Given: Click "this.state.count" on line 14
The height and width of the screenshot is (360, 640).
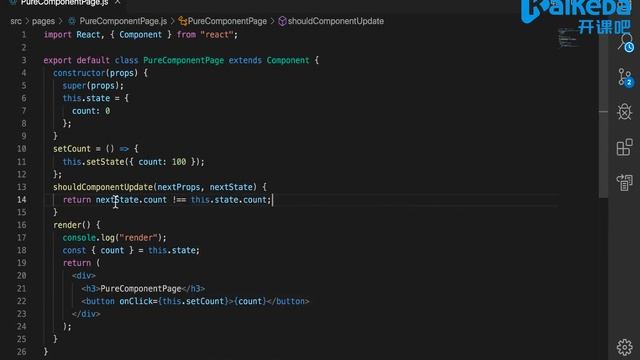Looking at the screenshot, I should coord(229,200).
